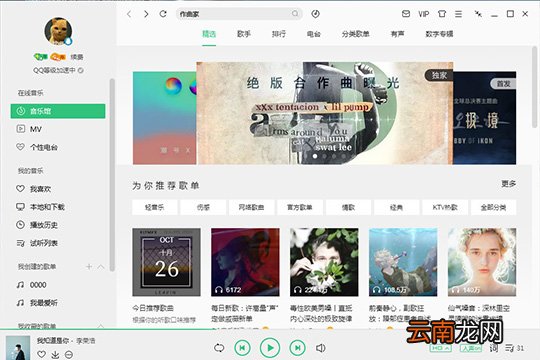Screen dimensions: 540x360
Task: Skip to the next track
Action: (298, 348)
